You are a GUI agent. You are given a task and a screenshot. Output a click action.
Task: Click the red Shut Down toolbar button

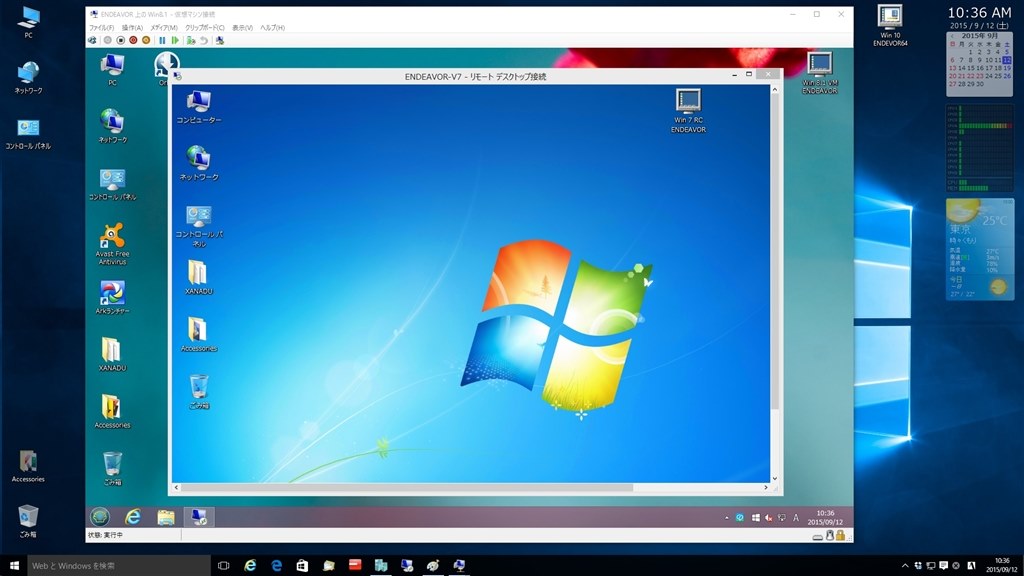coord(133,40)
